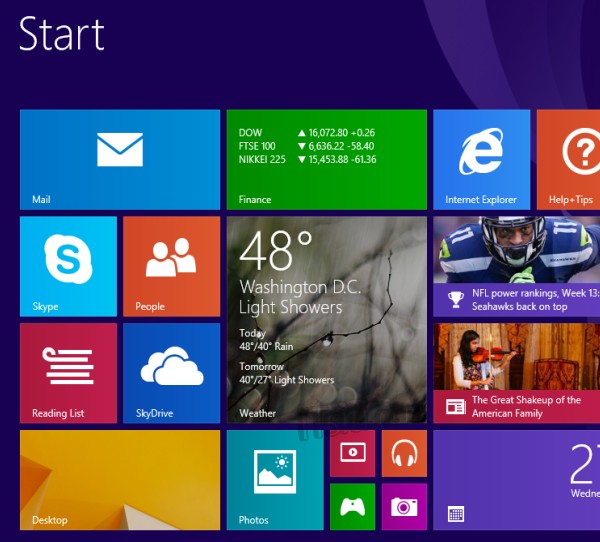Open the Photos tile
The image size is (600, 542).
point(275,480)
